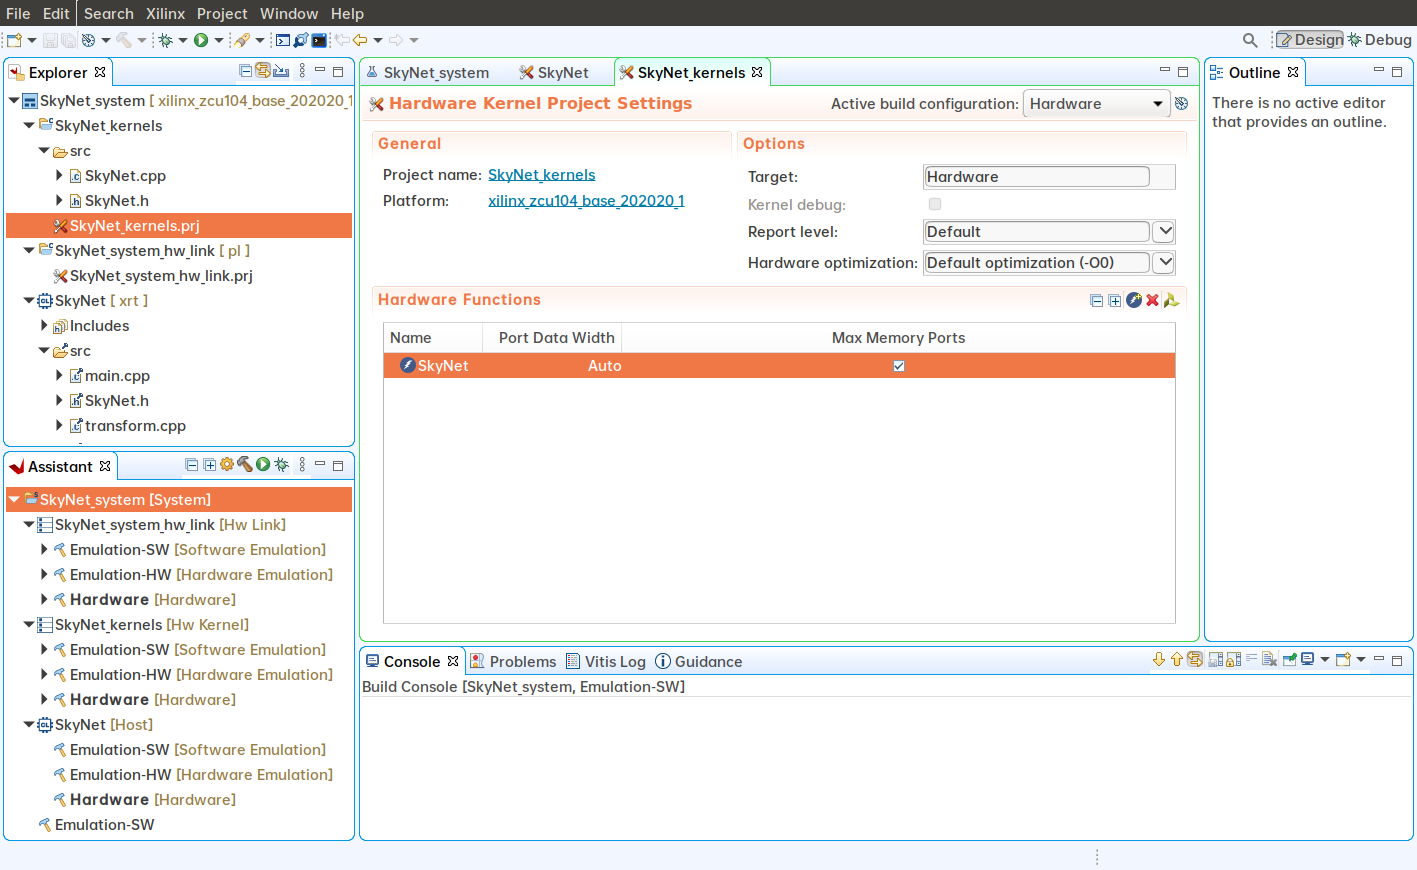Select the SkyNet hardware function row
The image size is (1417, 870).
(779, 366)
